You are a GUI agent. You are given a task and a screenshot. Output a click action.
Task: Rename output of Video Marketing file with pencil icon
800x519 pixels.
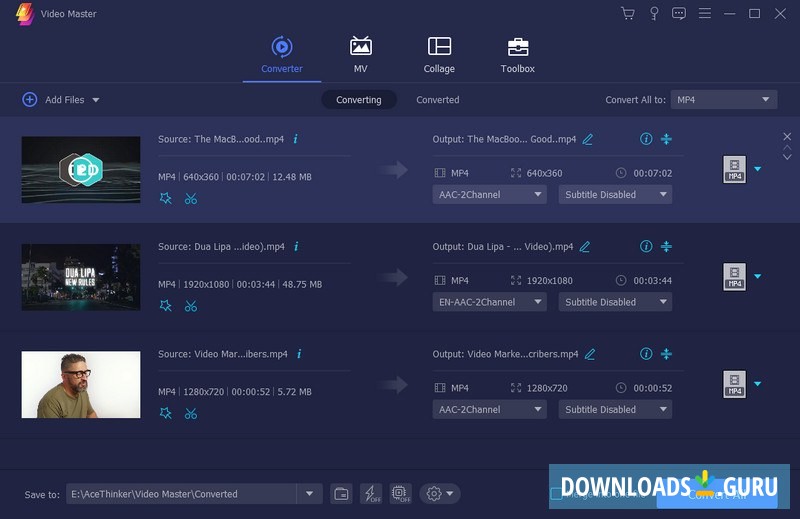[590, 354]
